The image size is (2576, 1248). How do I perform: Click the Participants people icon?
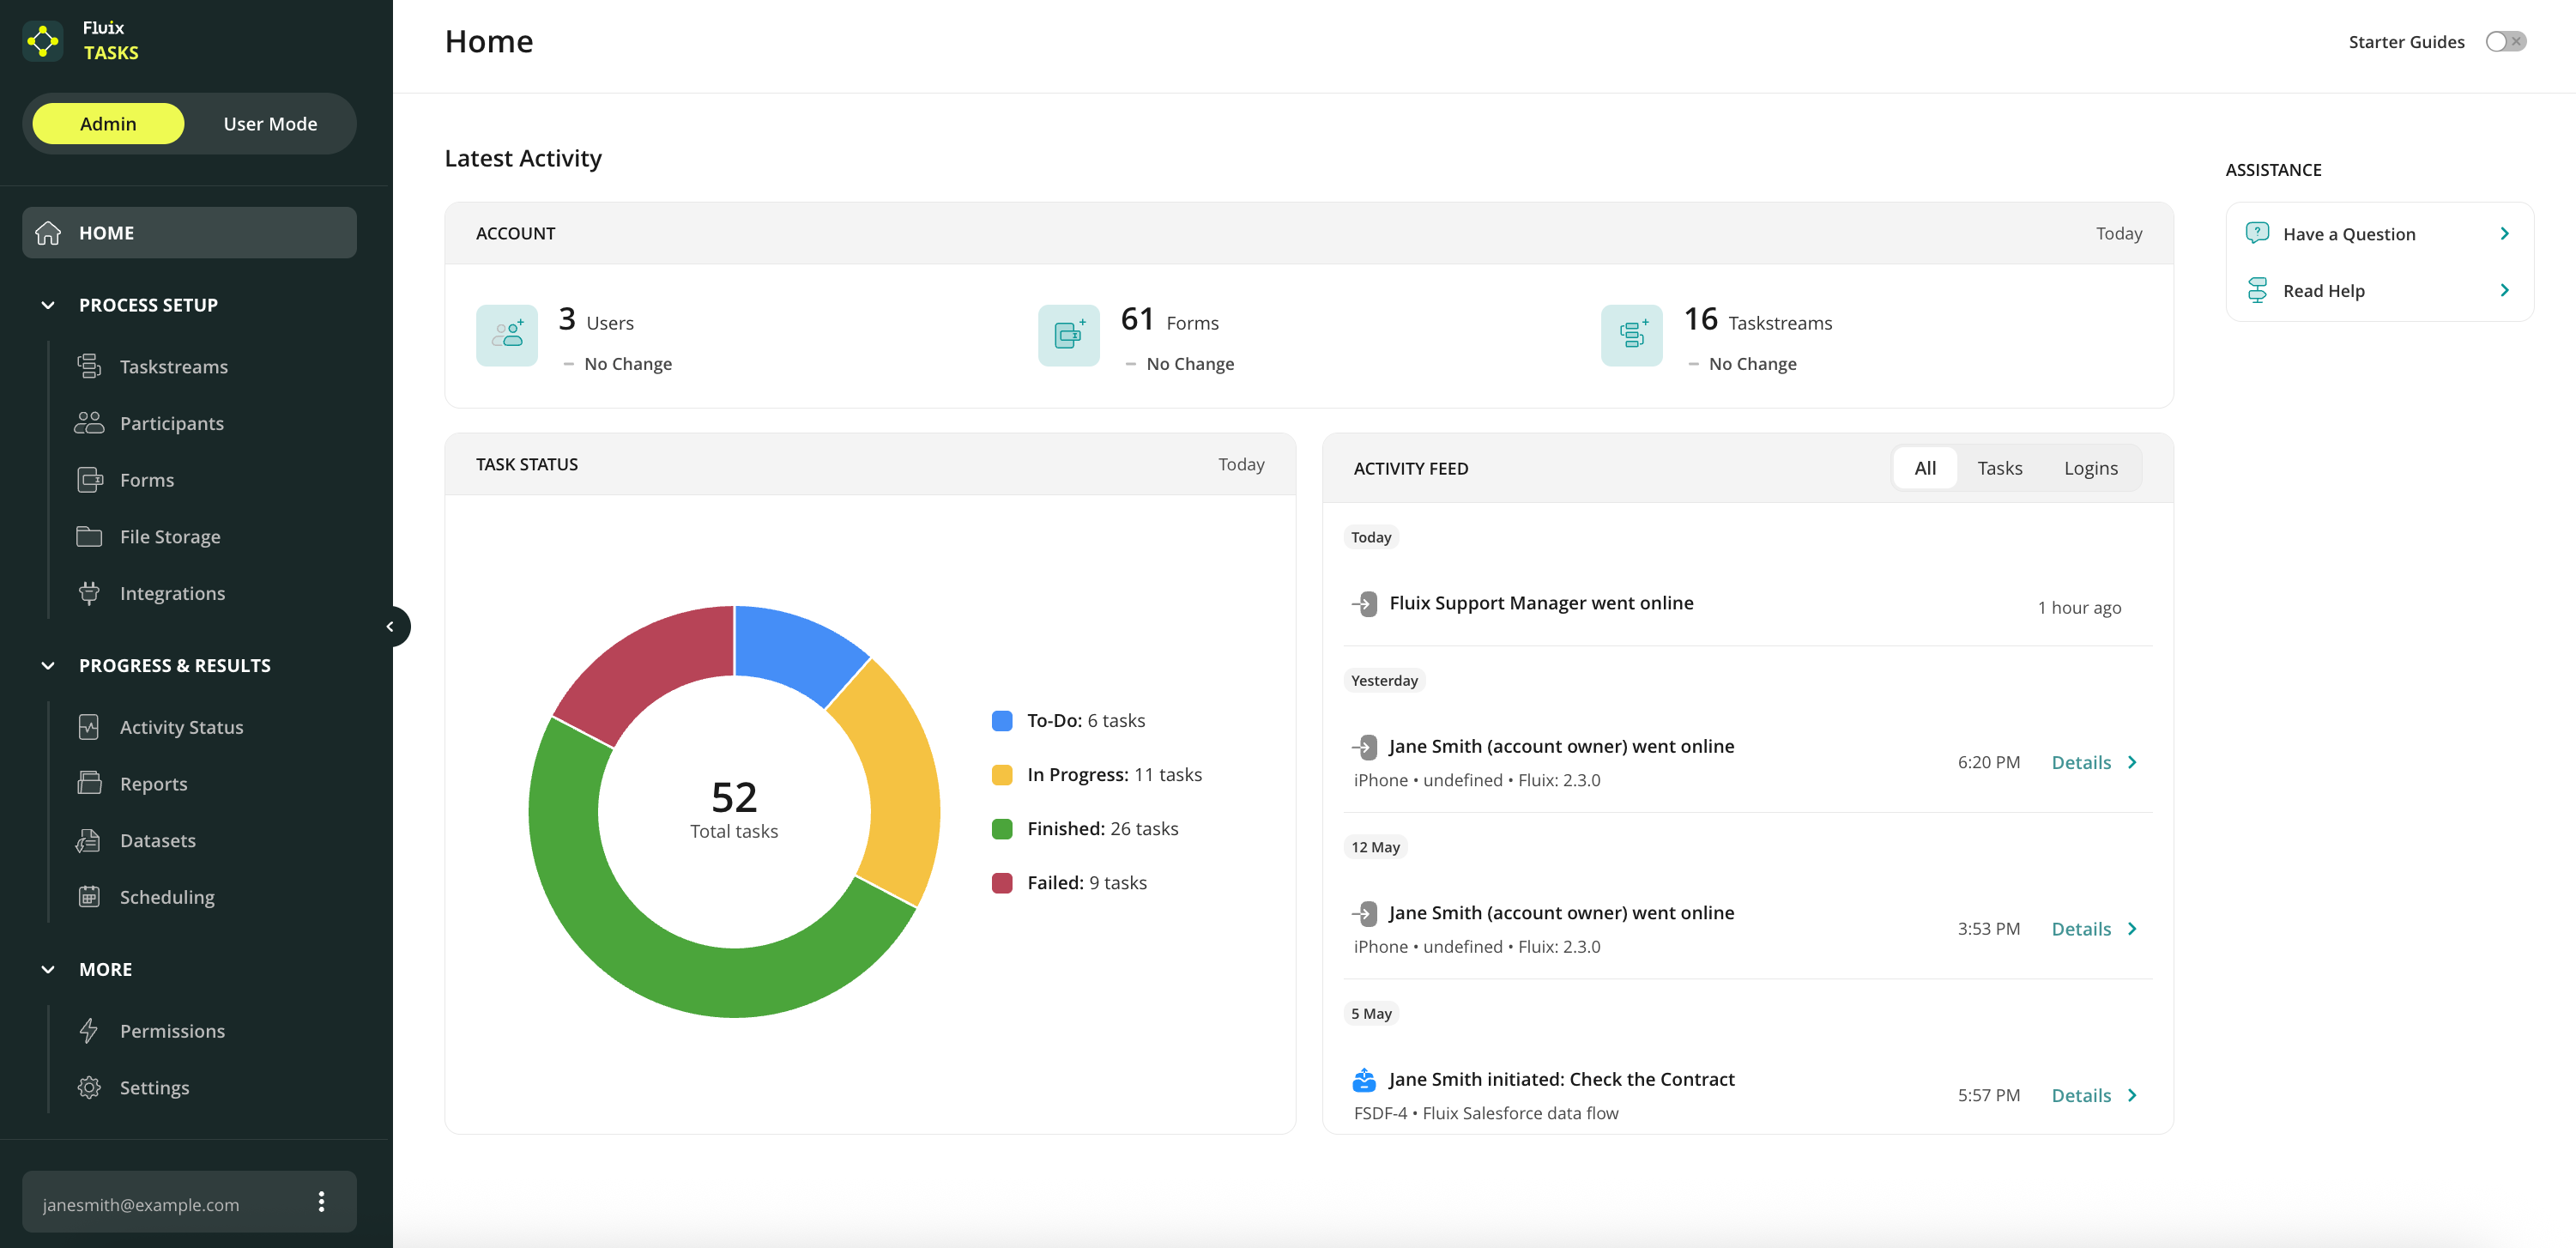[x=89, y=423]
